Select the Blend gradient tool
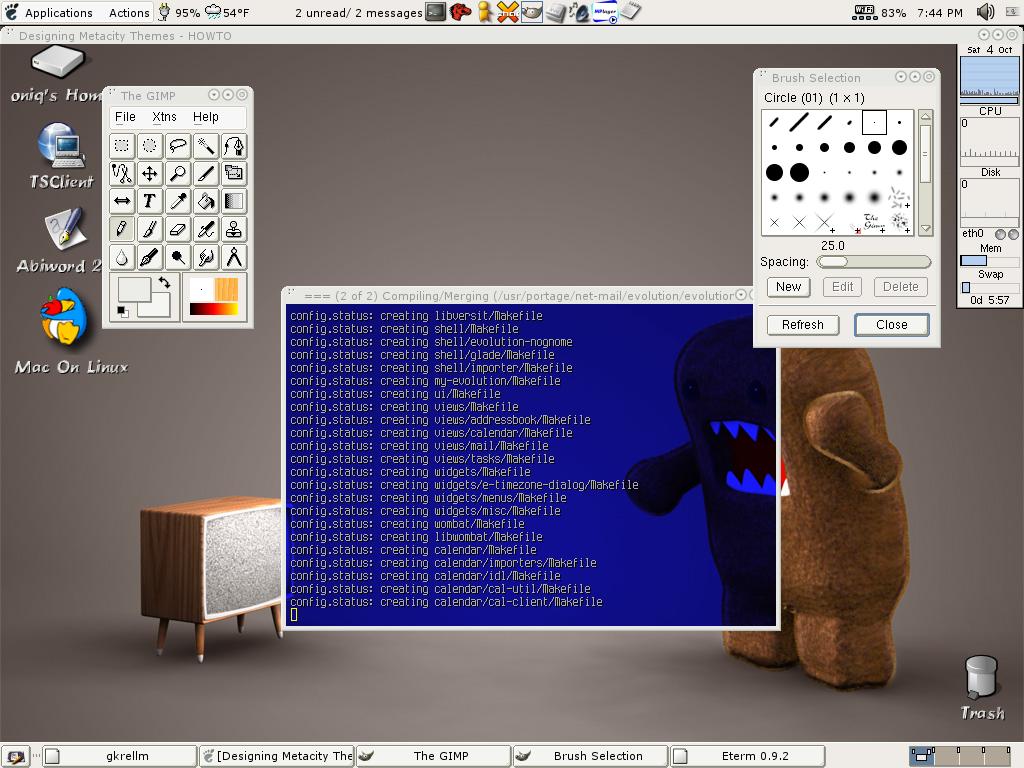1024x768 pixels. click(x=234, y=201)
